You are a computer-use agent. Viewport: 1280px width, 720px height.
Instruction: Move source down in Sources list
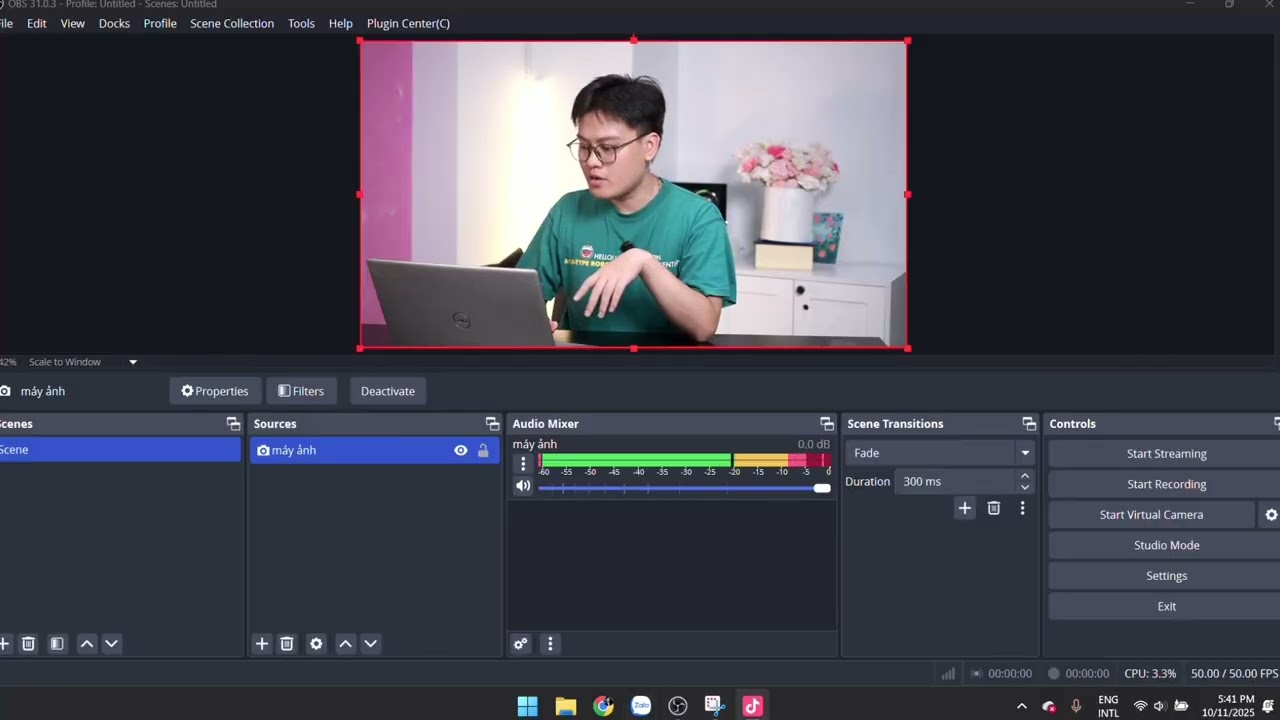point(371,644)
